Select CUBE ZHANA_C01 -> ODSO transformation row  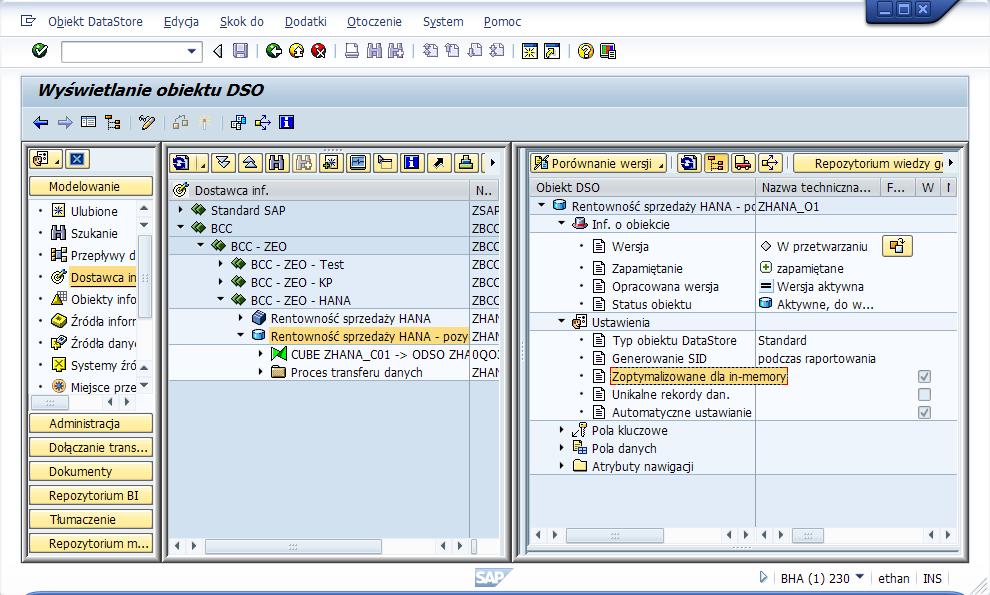click(379, 354)
